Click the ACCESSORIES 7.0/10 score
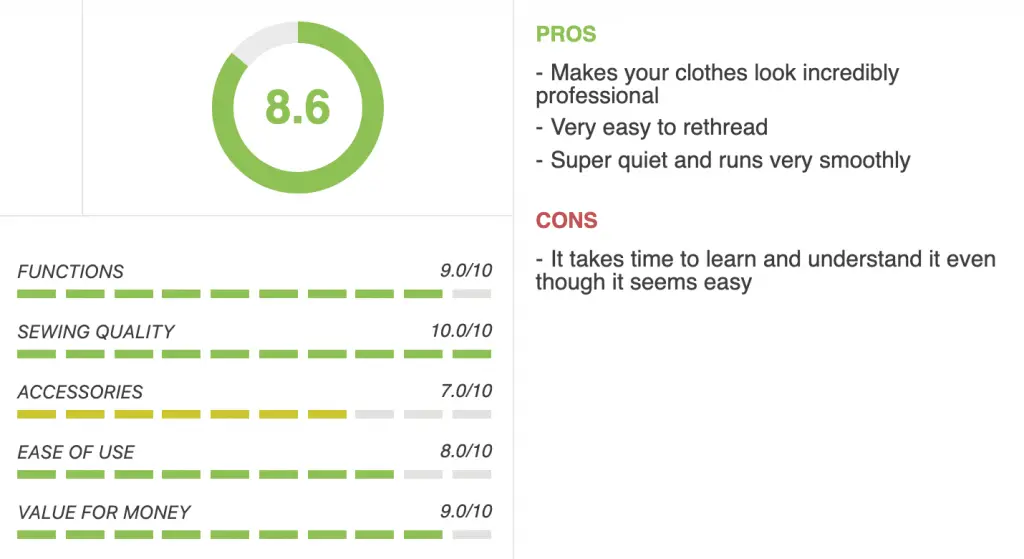The image size is (1024, 559). [x=466, y=391]
